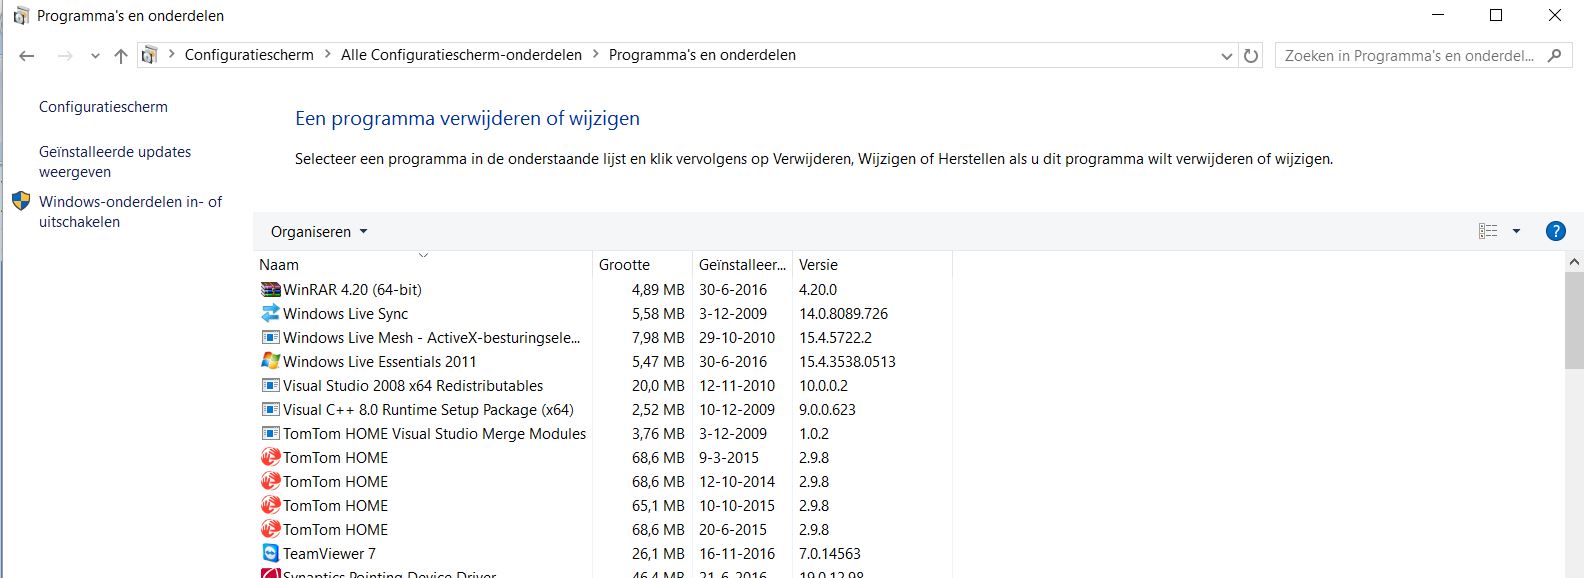Click the TomTom HOME Merge Modules icon
Image resolution: width=1584 pixels, height=578 pixels.
(270, 434)
